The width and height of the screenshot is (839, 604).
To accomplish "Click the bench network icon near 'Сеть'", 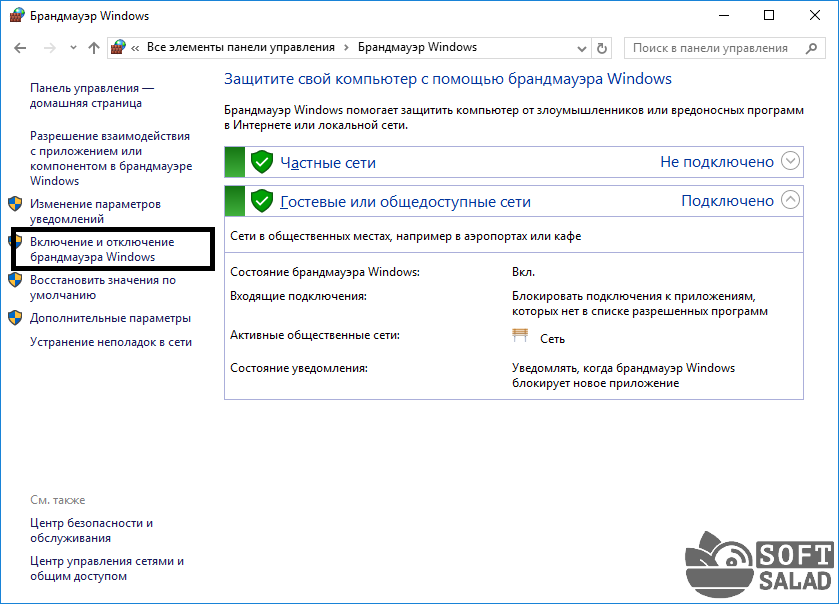I will coord(520,335).
